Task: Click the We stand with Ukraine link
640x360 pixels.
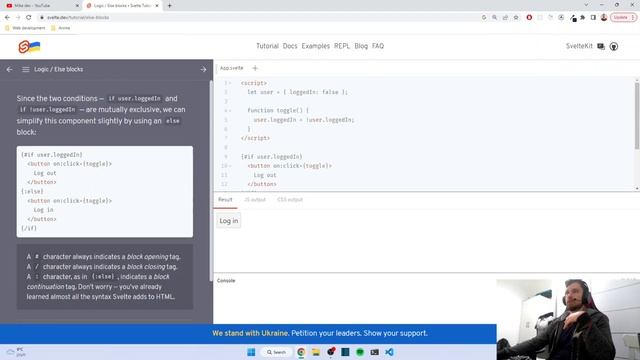Action: pos(250,333)
